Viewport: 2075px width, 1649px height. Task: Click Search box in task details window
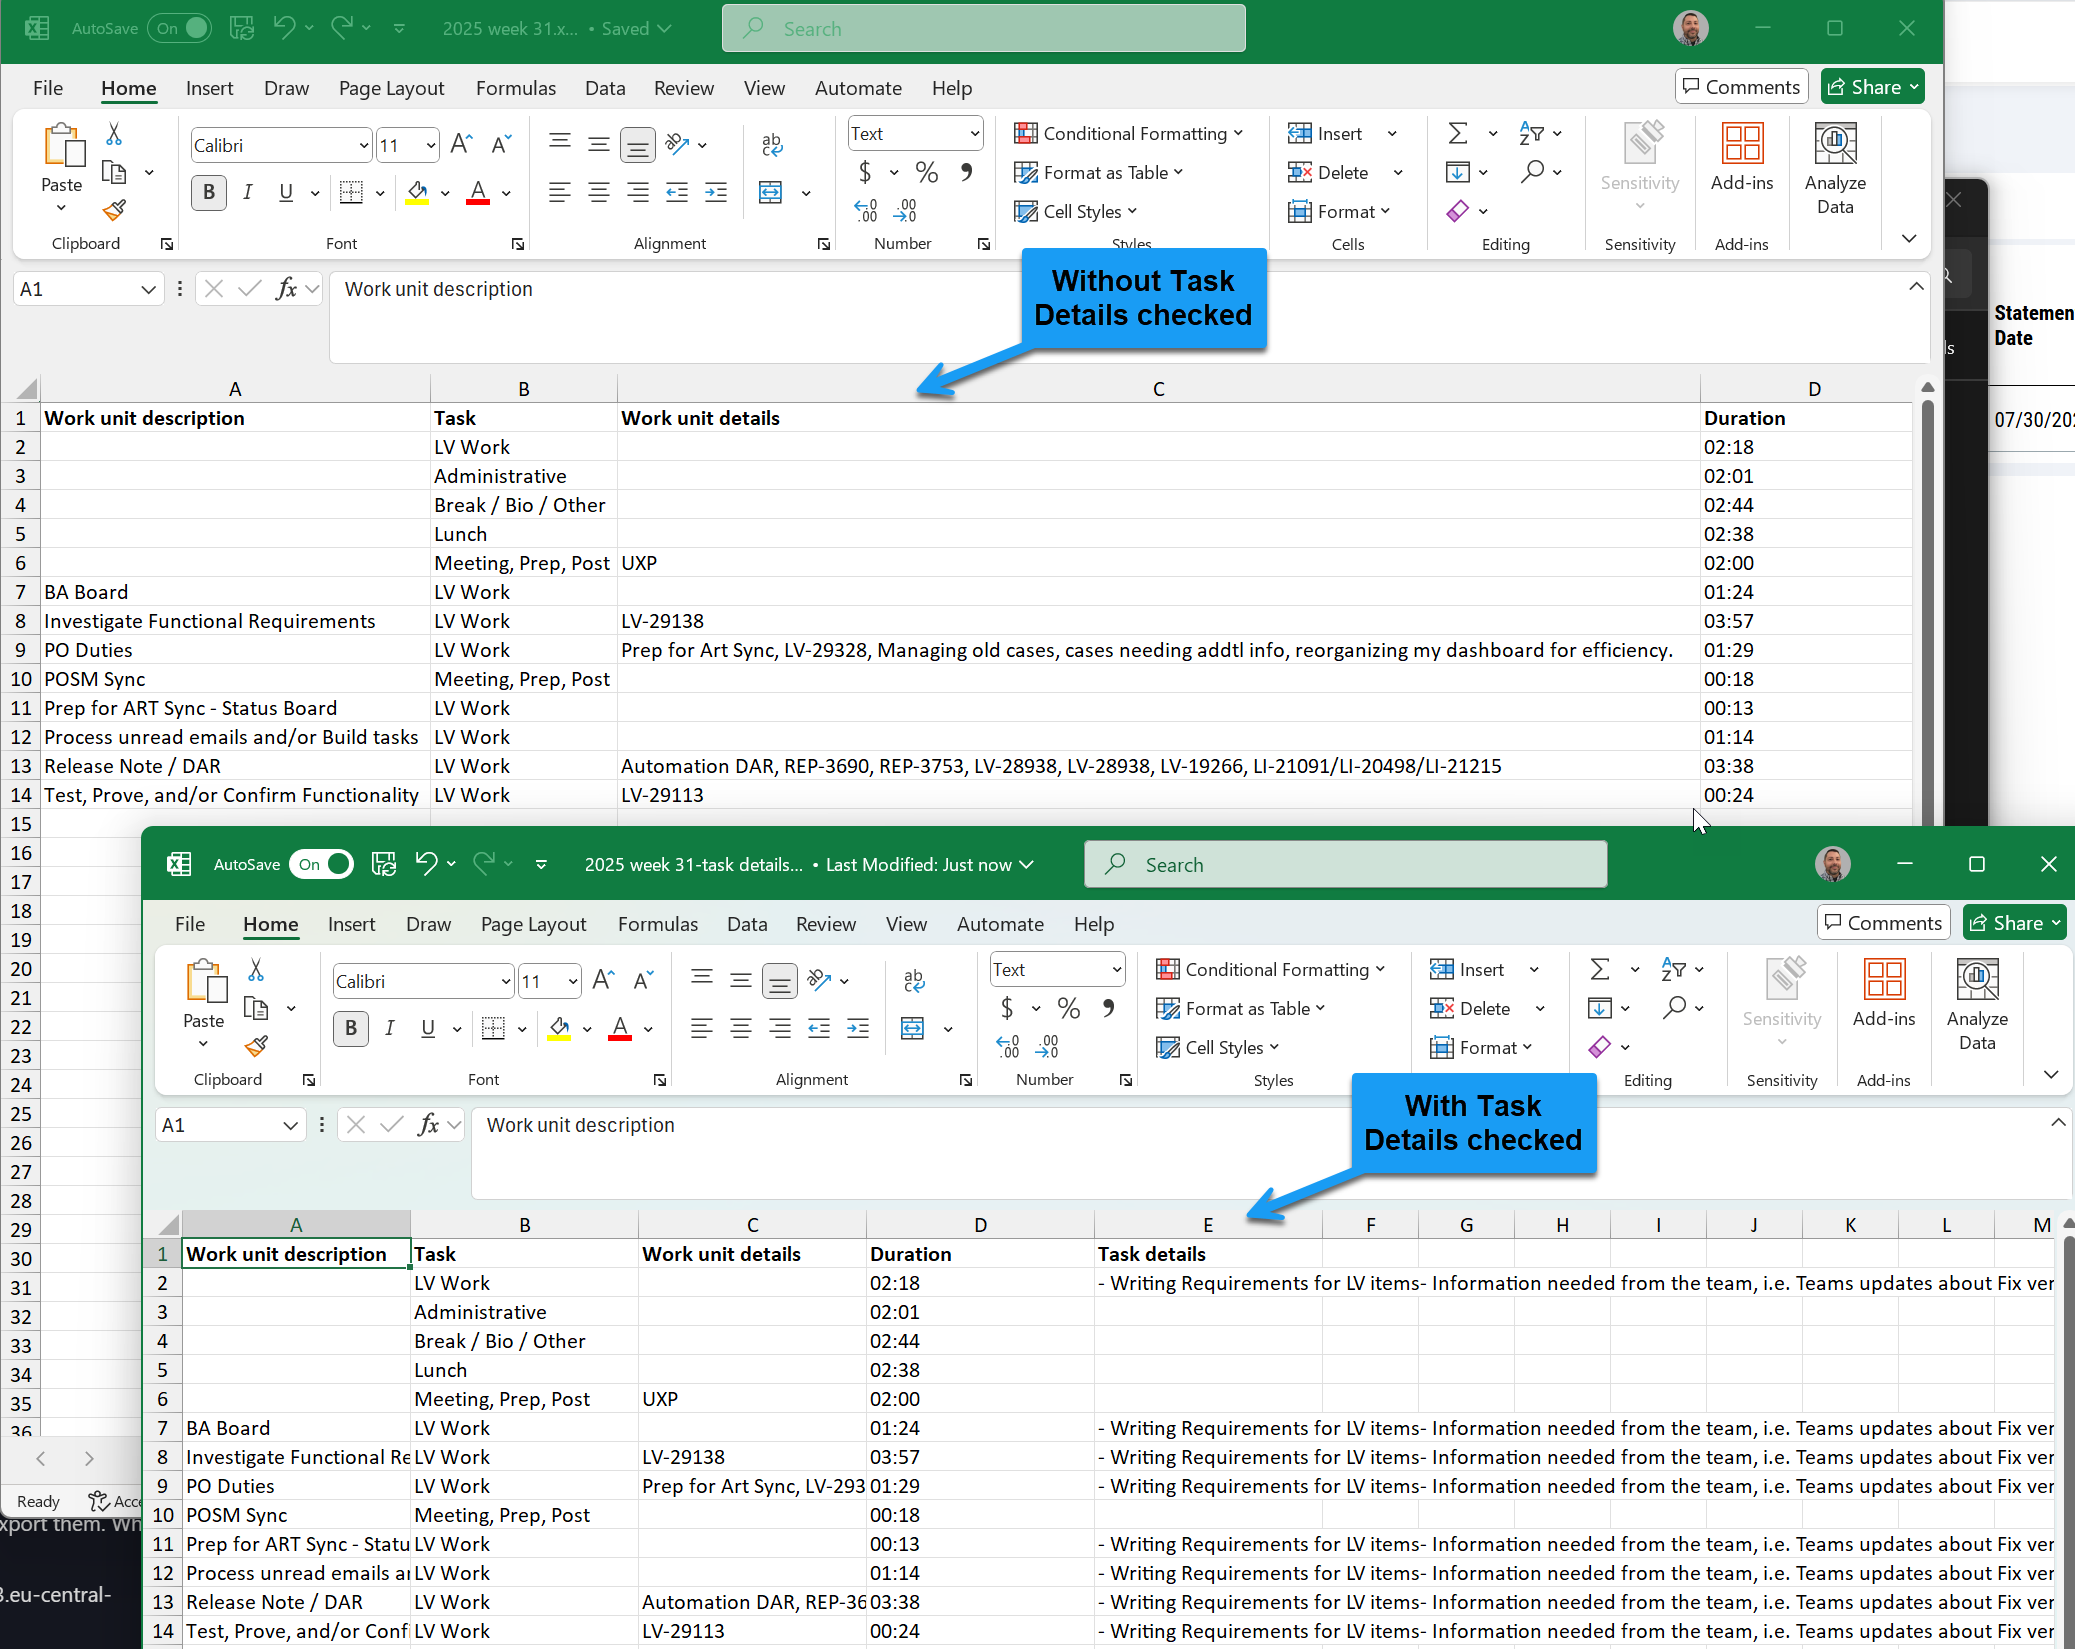point(1346,864)
